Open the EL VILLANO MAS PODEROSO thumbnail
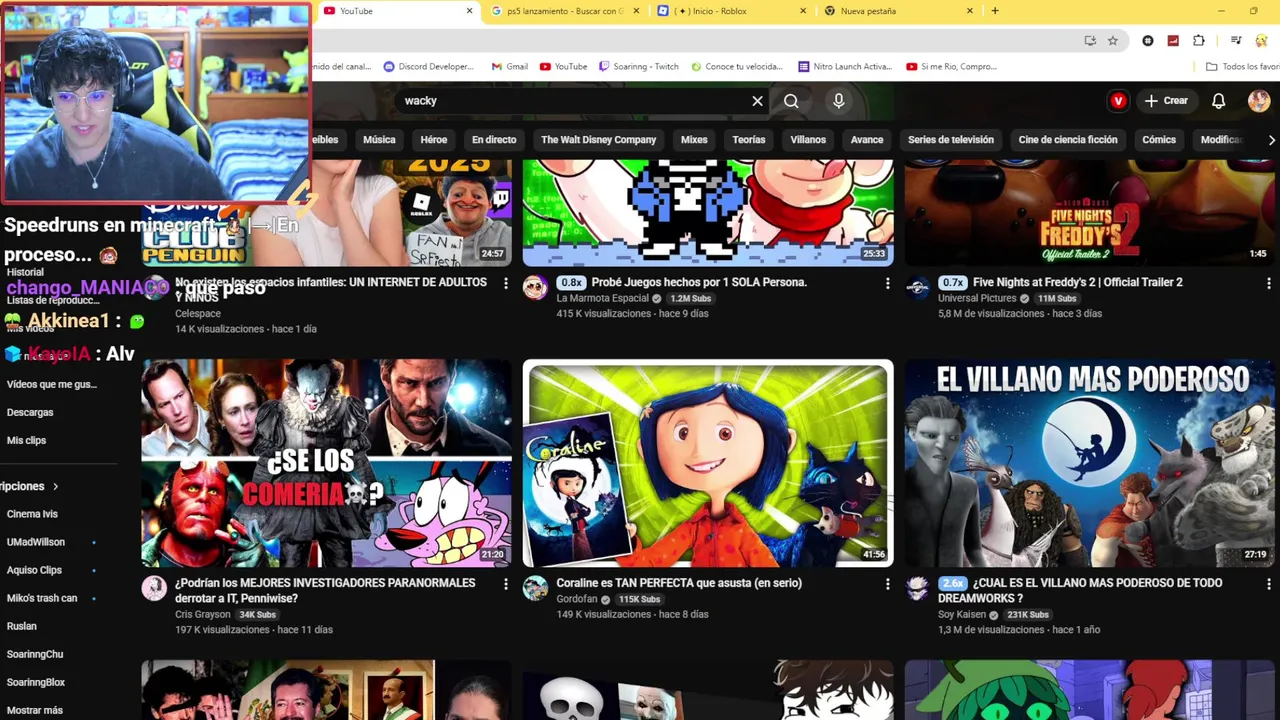Image resolution: width=1280 pixels, height=720 pixels. pos(1090,463)
